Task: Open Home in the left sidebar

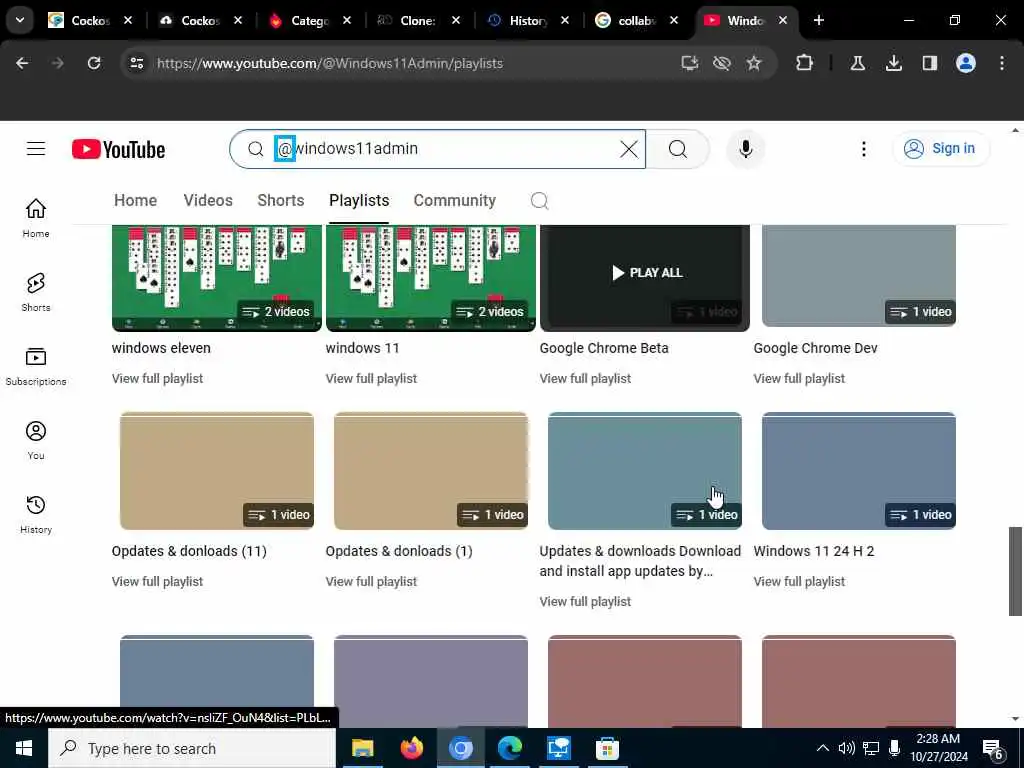Action: (x=36, y=218)
